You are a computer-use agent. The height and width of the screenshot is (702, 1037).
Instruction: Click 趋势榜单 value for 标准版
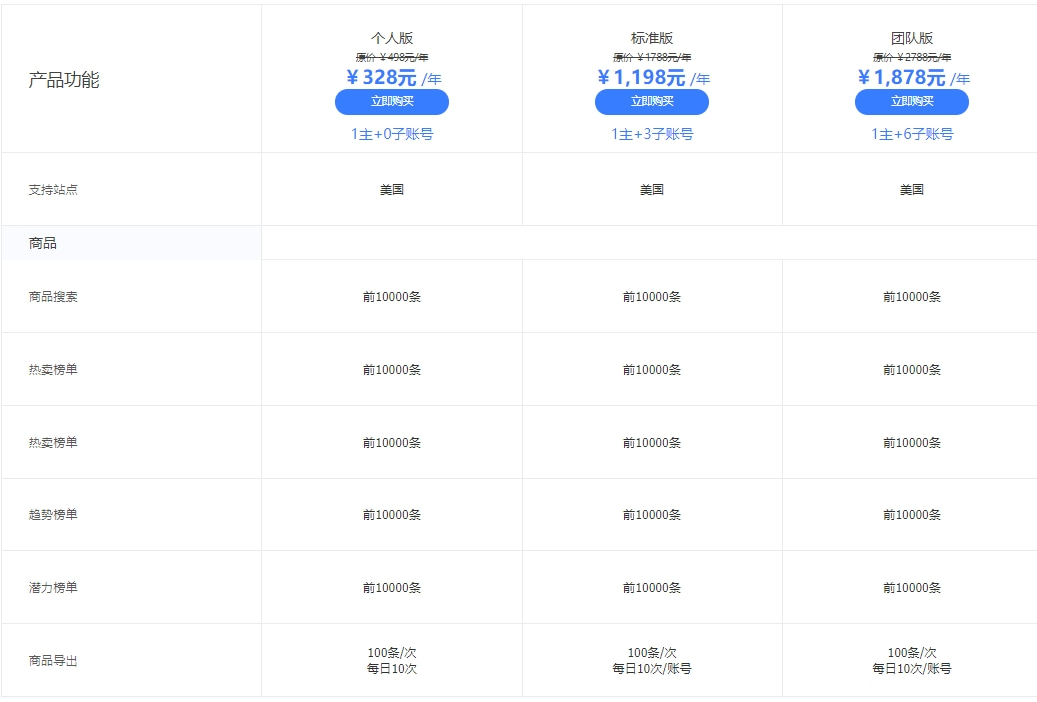pyautogui.click(x=651, y=515)
